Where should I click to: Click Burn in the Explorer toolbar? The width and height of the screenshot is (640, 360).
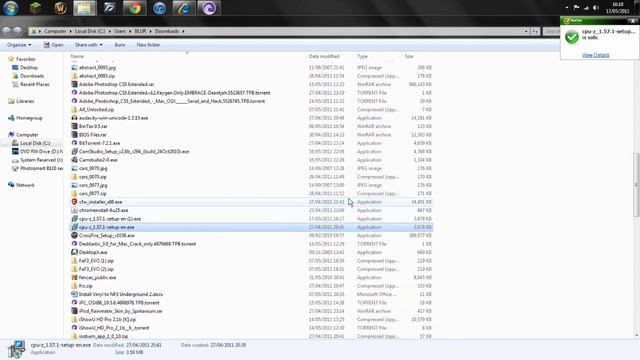coord(120,45)
